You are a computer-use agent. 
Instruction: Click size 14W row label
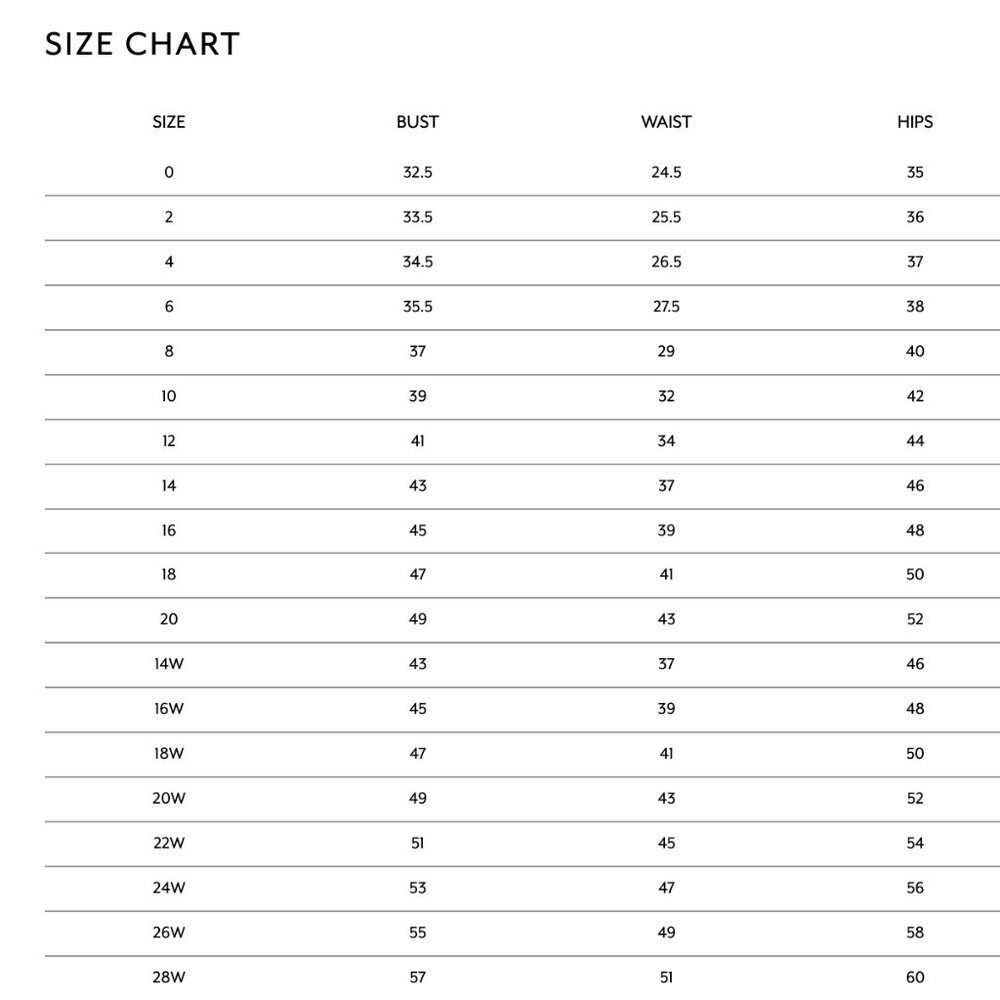(x=169, y=664)
